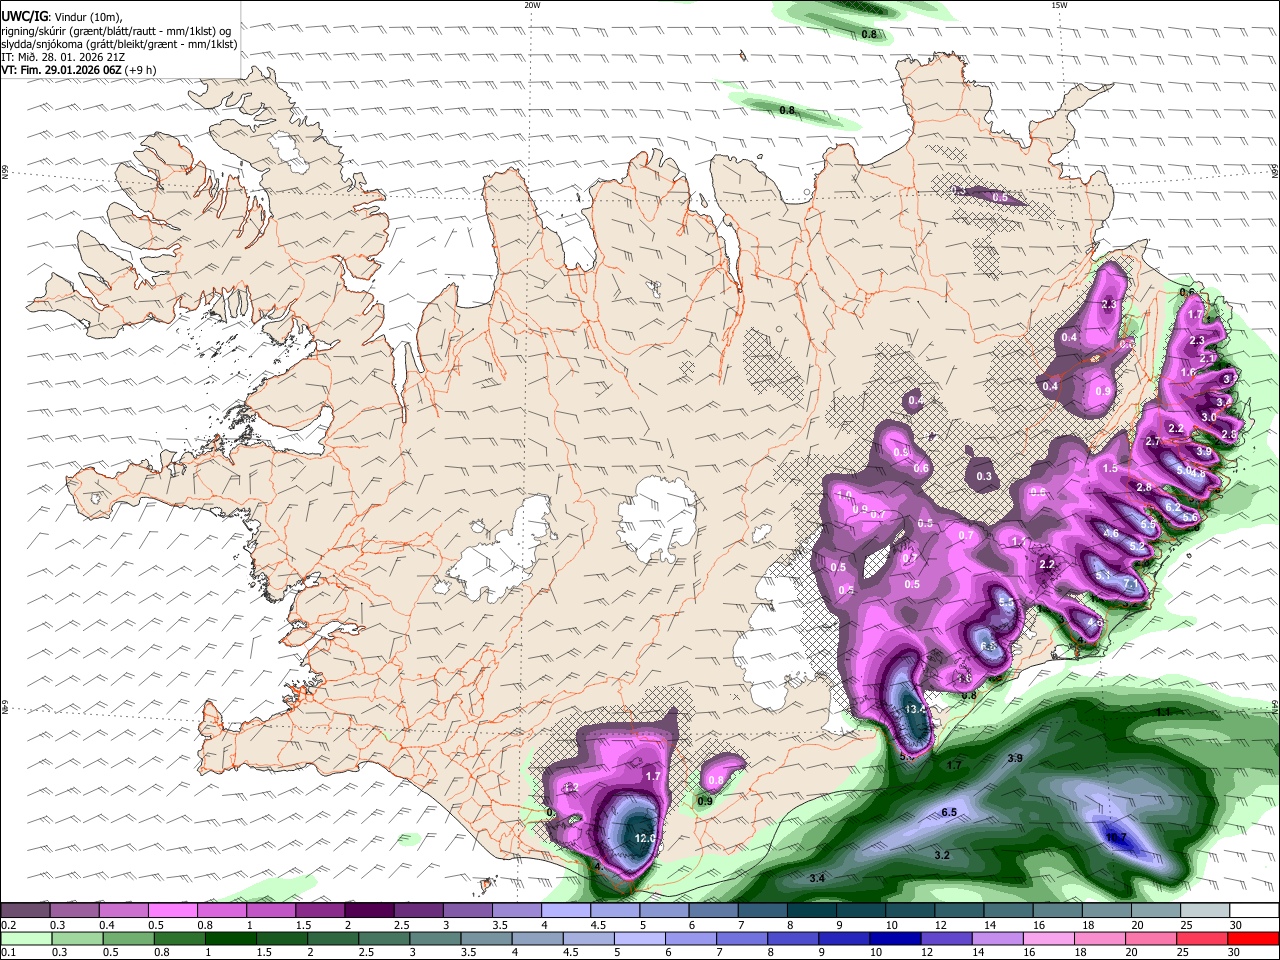
Task: Click the 1.0 snowfall value on the map
Action: coord(844,495)
